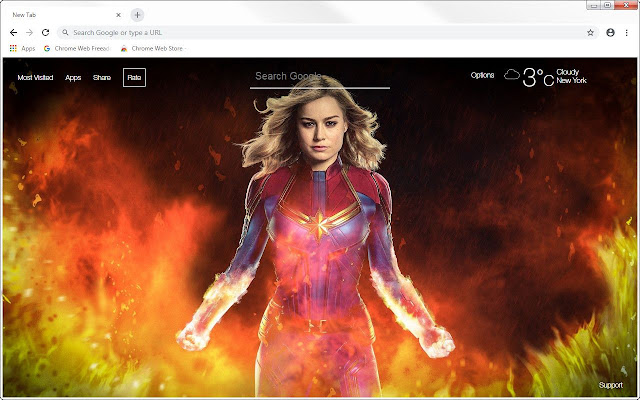Image resolution: width=640 pixels, height=400 pixels.
Task: Open the Chrome Web Store bookmark
Action: point(153,48)
